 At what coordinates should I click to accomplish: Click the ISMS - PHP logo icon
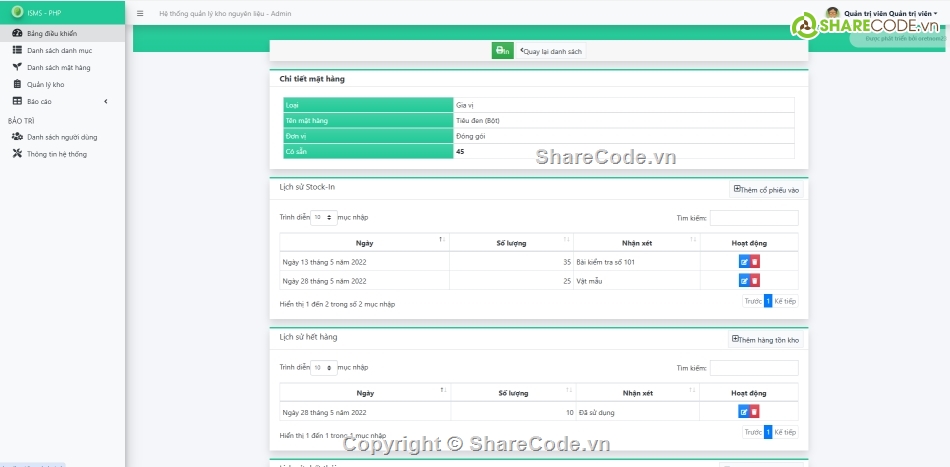(x=17, y=13)
